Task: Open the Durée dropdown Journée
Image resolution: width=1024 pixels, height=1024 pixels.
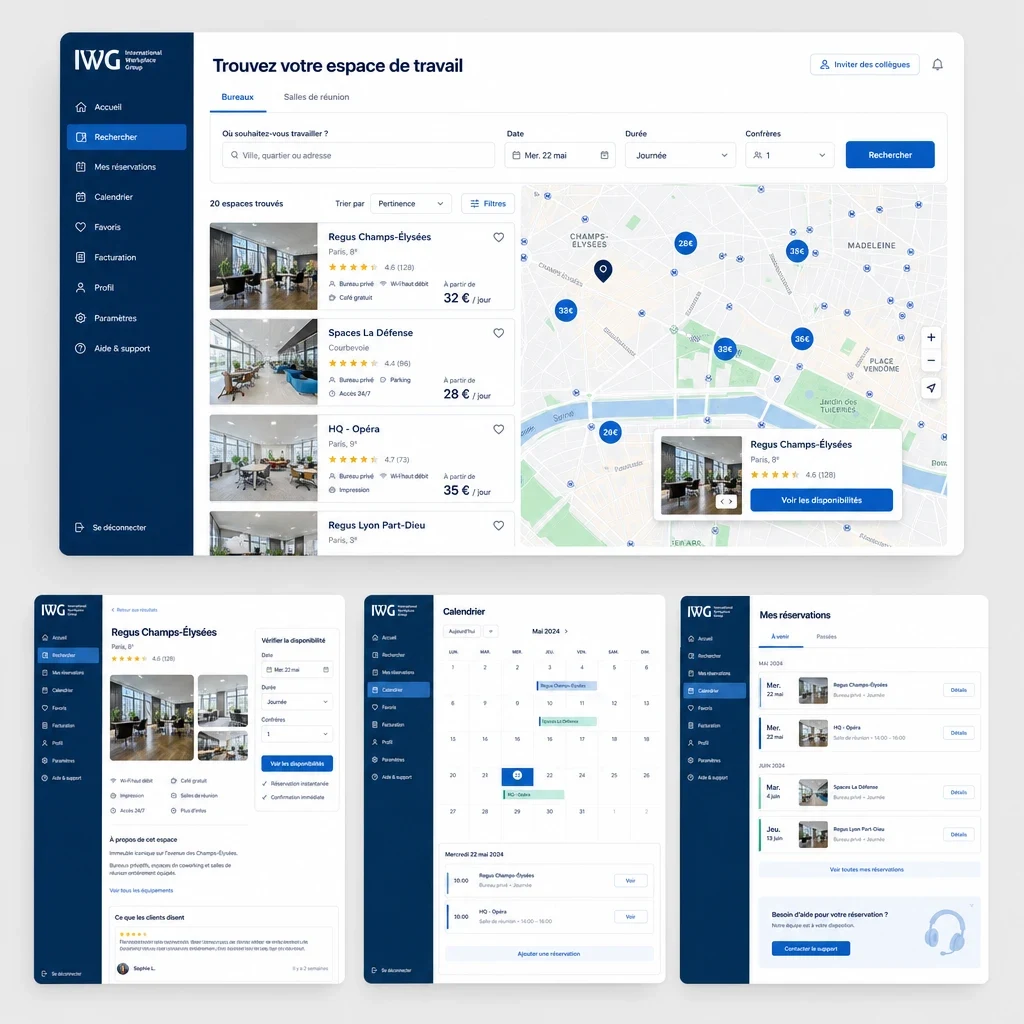Action: [680, 155]
